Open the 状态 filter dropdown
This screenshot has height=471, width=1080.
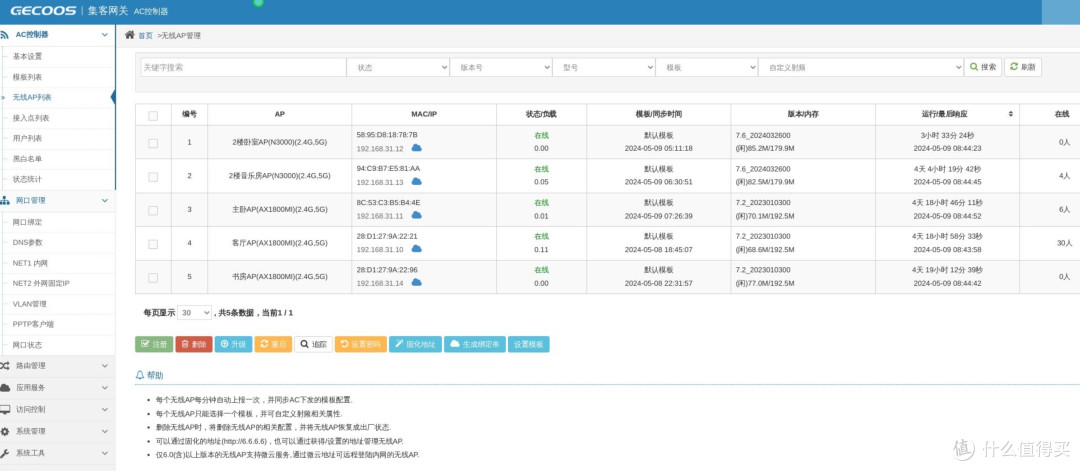398,67
